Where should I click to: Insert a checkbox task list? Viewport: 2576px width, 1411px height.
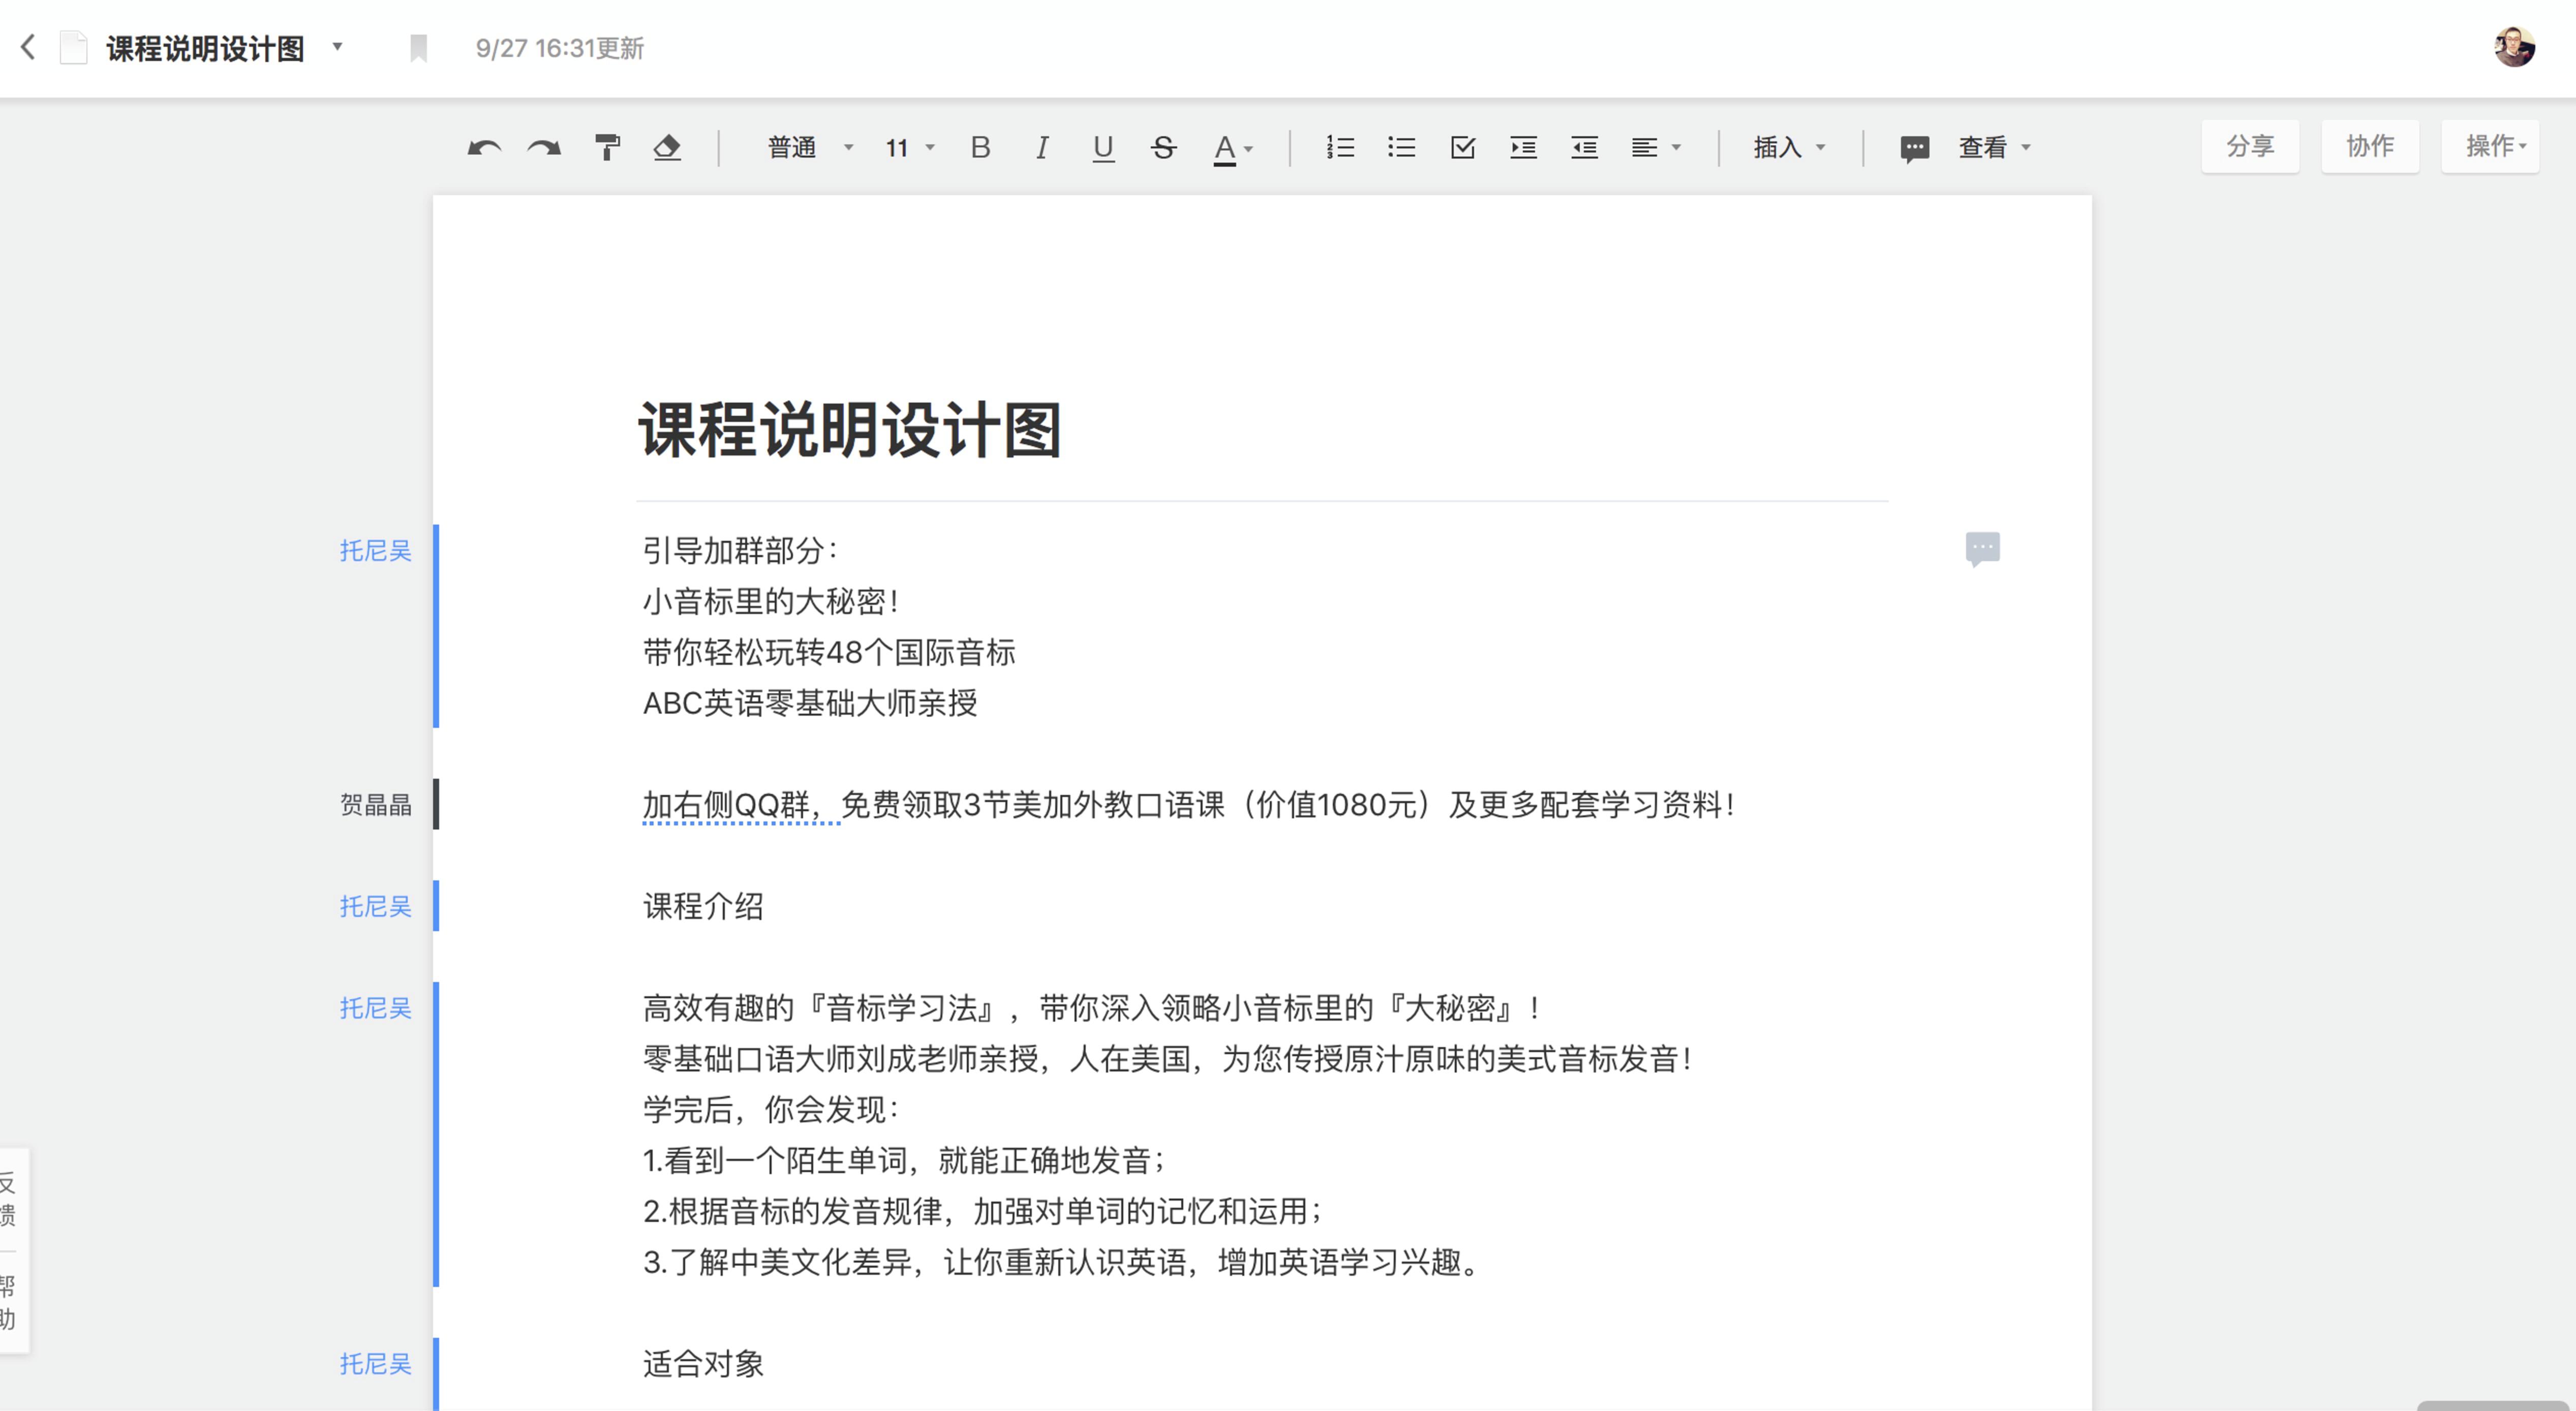[1462, 148]
